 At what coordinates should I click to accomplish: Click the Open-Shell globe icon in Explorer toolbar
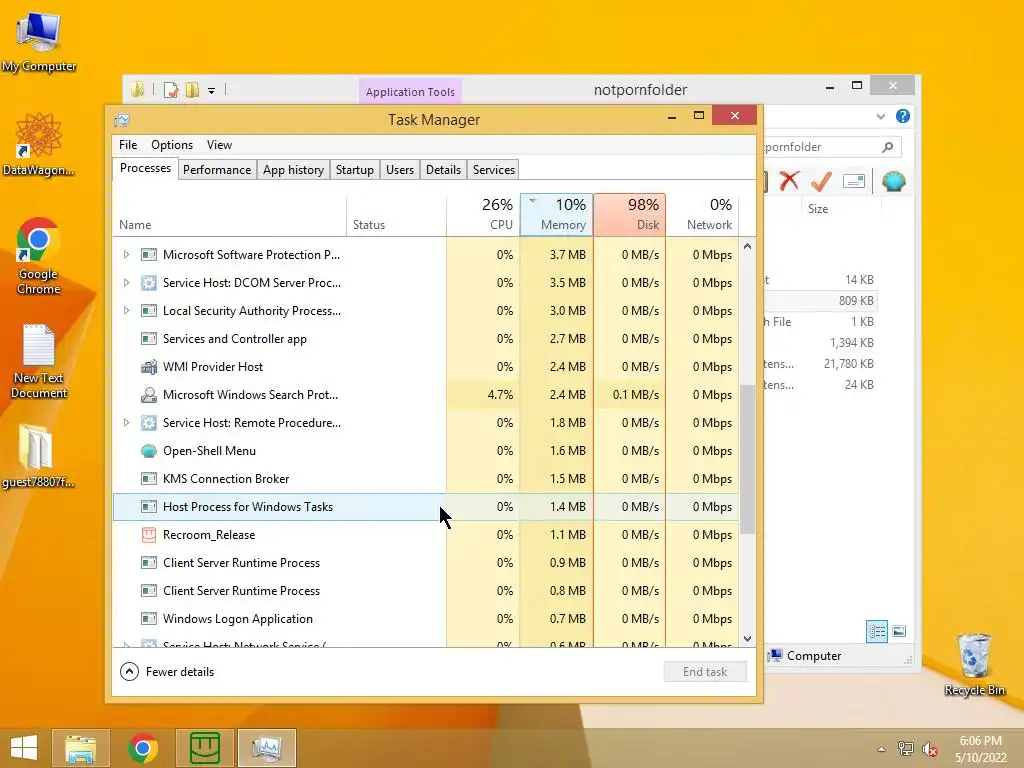[x=893, y=181]
